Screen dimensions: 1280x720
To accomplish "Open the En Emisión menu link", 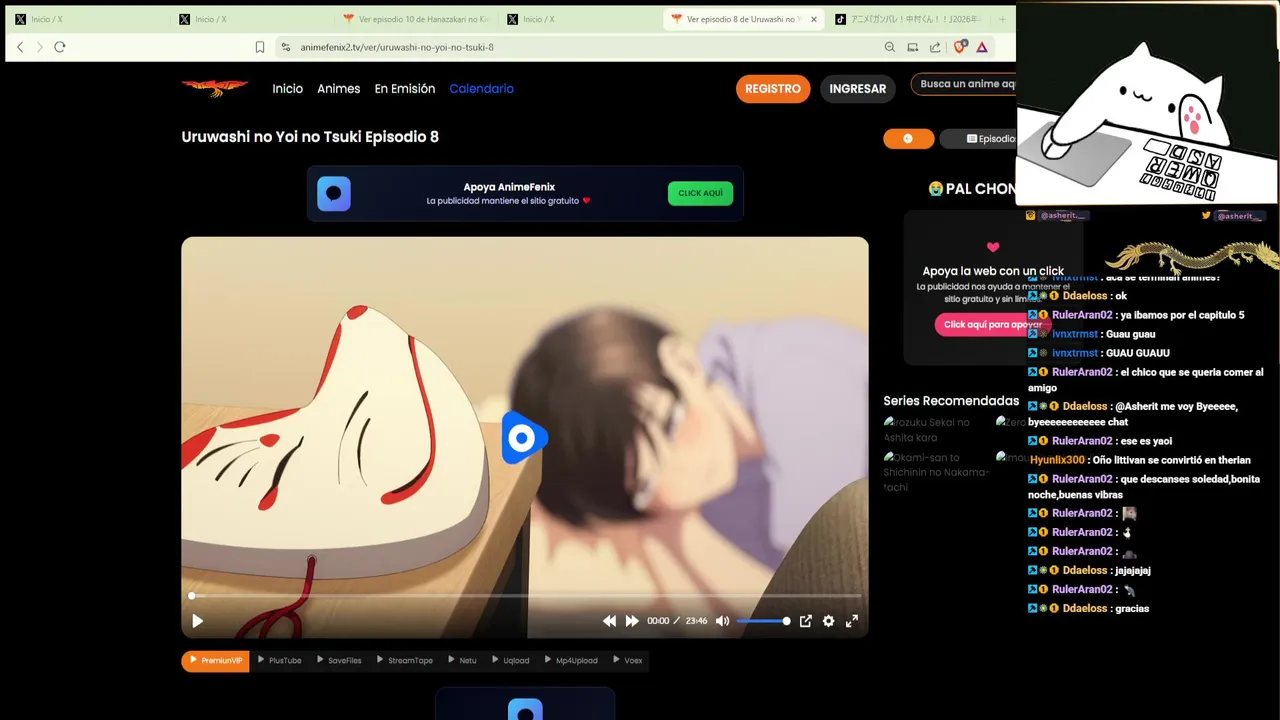I will tap(404, 89).
